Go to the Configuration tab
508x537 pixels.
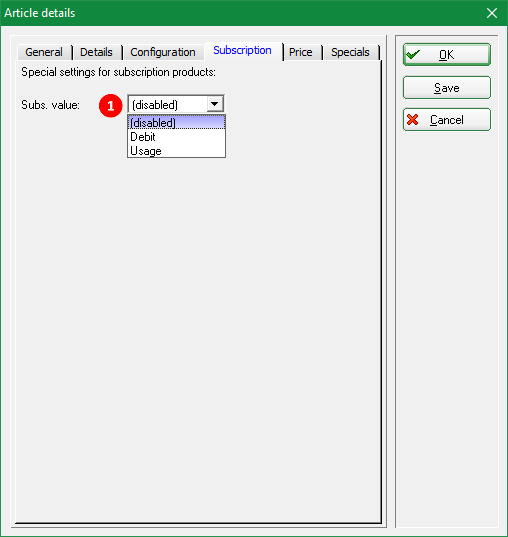pos(163,52)
